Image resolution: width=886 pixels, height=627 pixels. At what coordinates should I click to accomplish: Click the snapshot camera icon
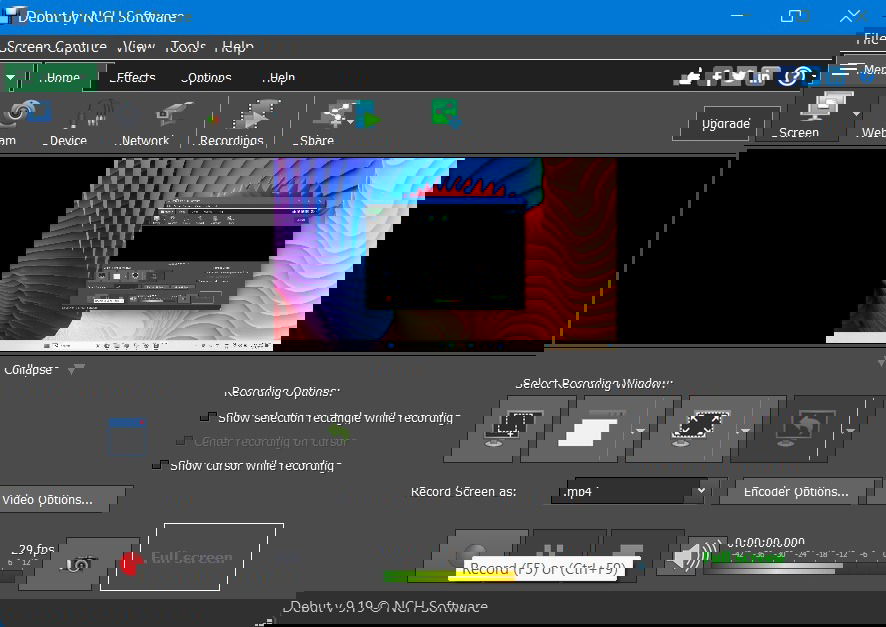(x=79, y=563)
